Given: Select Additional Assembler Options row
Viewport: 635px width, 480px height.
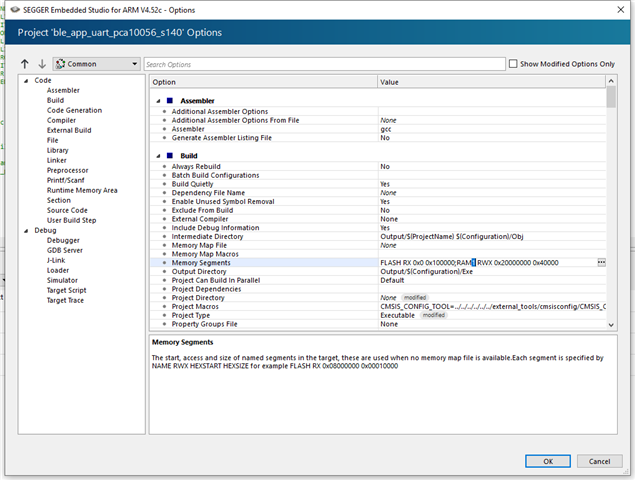Looking at the screenshot, I should [378, 111].
